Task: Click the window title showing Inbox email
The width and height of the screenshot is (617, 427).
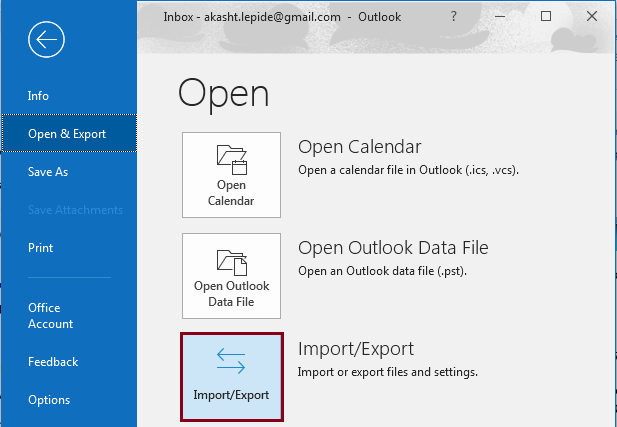Action: pos(282,17)
